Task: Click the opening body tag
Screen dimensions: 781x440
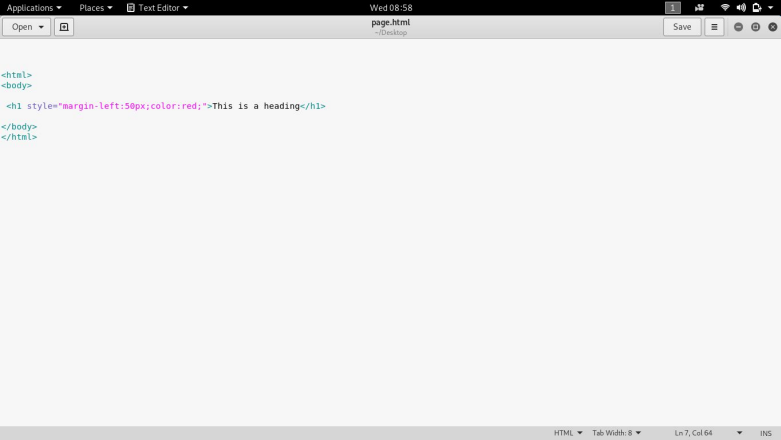Action: click(x=16, y=85)
